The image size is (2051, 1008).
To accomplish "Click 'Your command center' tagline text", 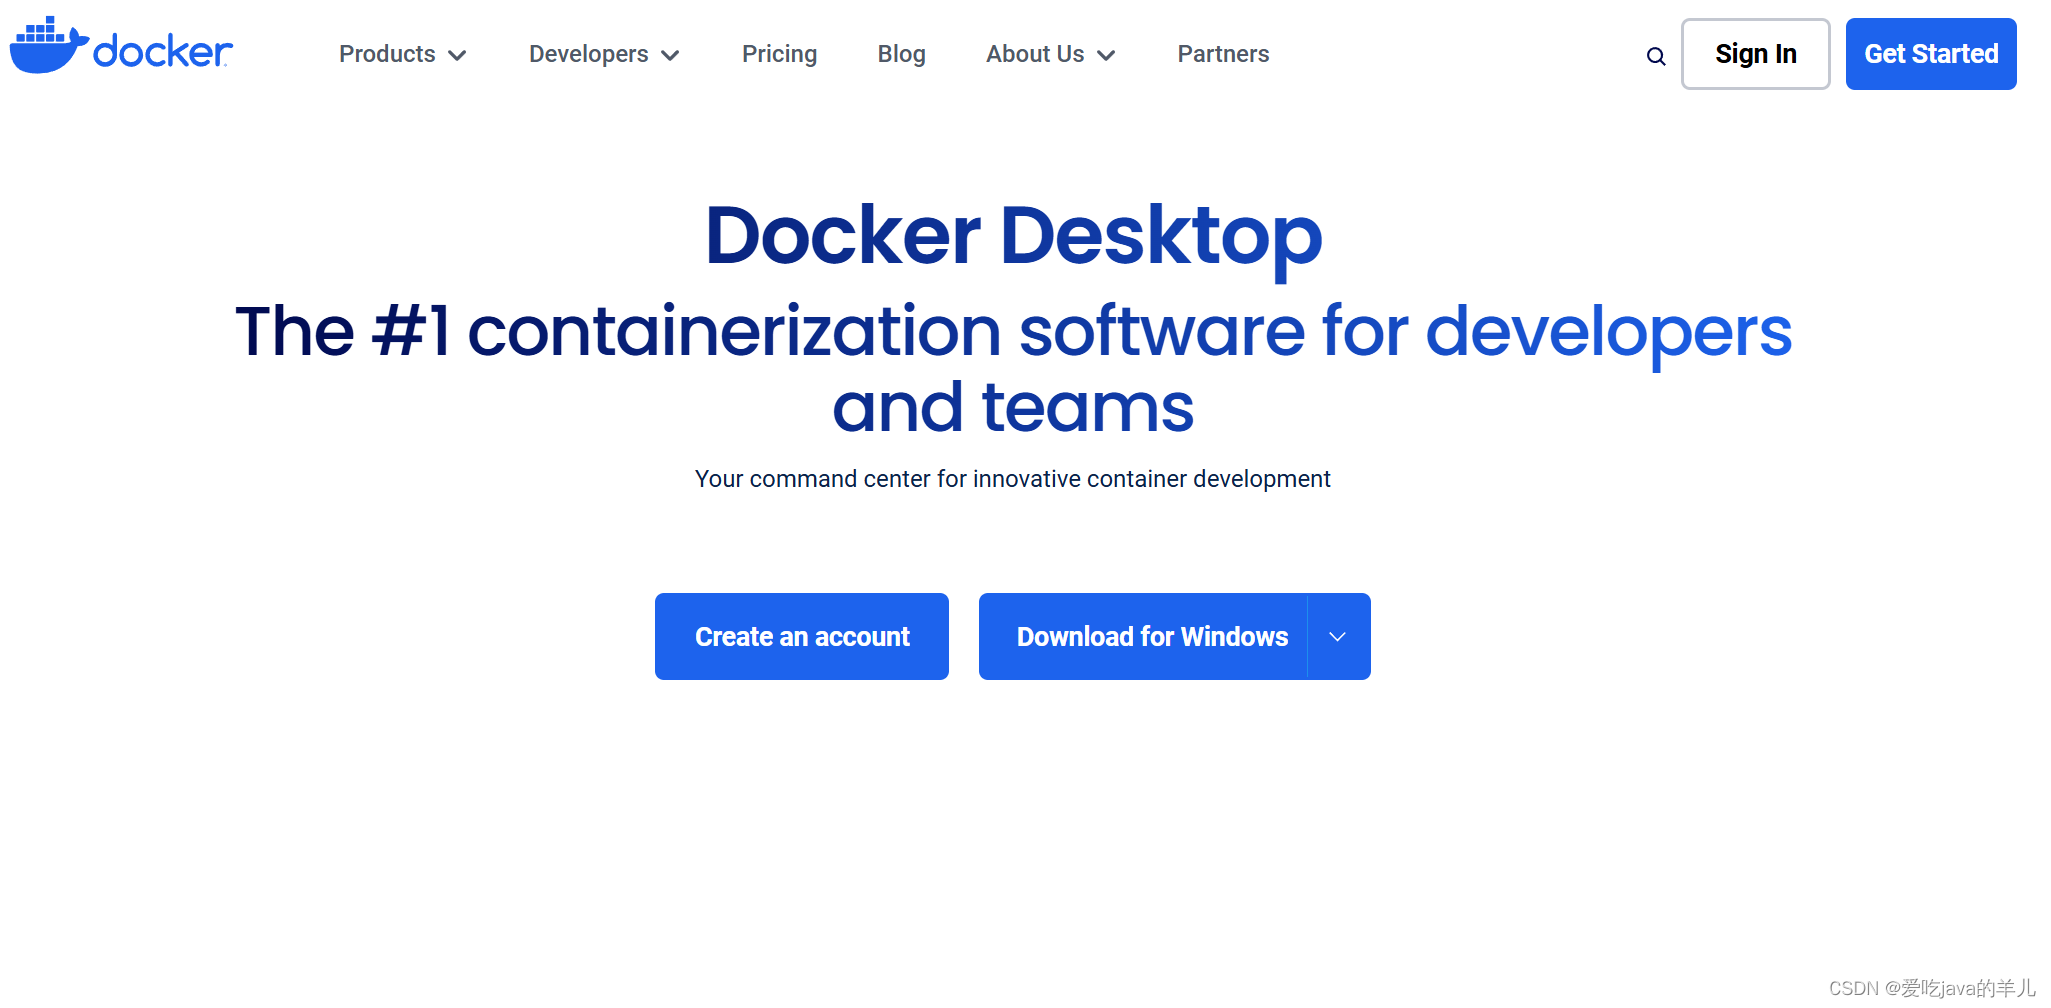I will tap(1012, 479).
